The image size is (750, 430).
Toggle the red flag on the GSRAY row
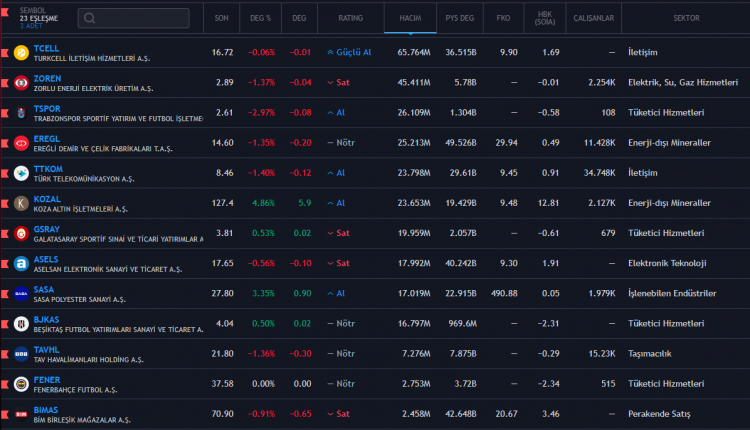(5, 233)
